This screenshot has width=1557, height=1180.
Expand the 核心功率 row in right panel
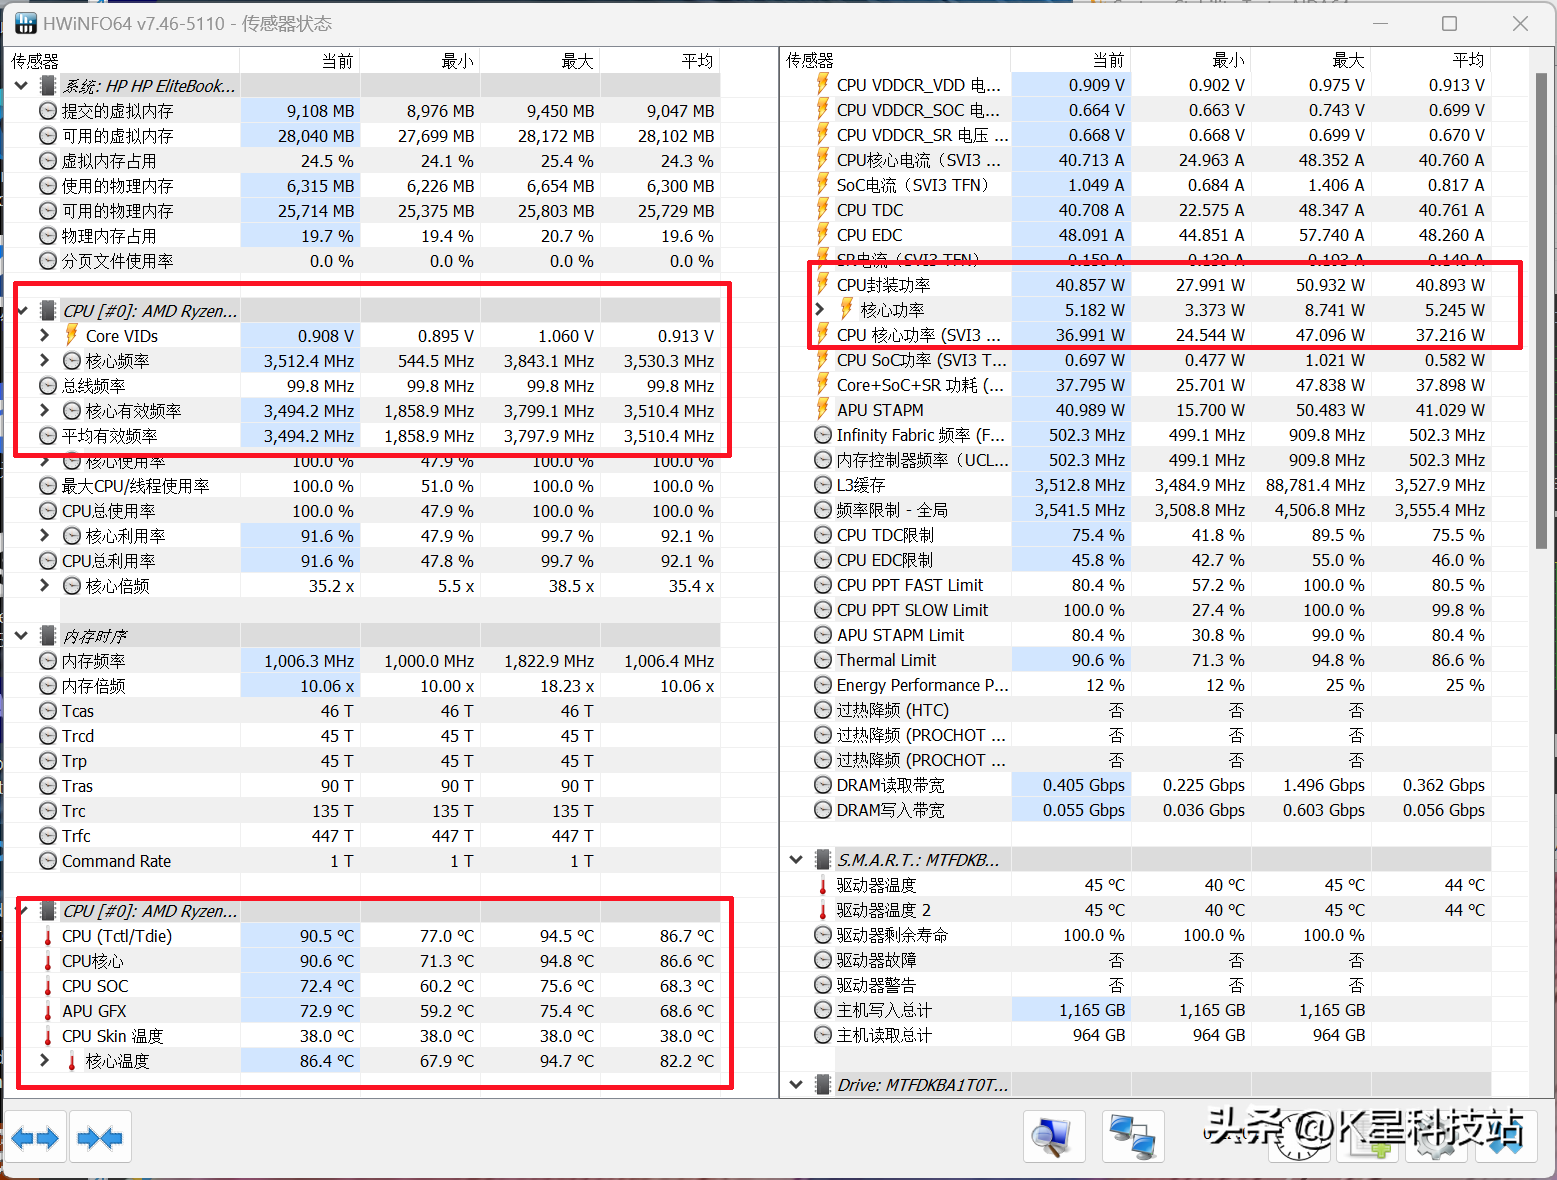pos(820,310)
